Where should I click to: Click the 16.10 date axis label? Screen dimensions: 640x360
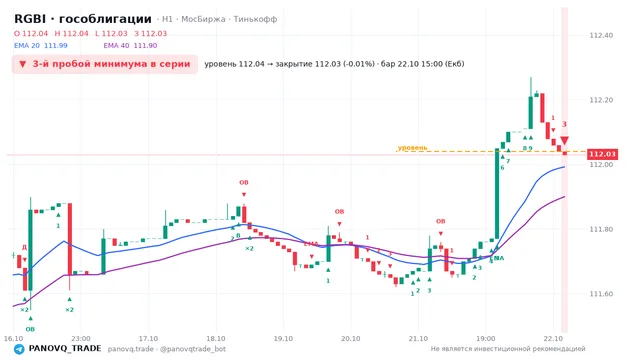pyautogui.click(x=13, y=338)
